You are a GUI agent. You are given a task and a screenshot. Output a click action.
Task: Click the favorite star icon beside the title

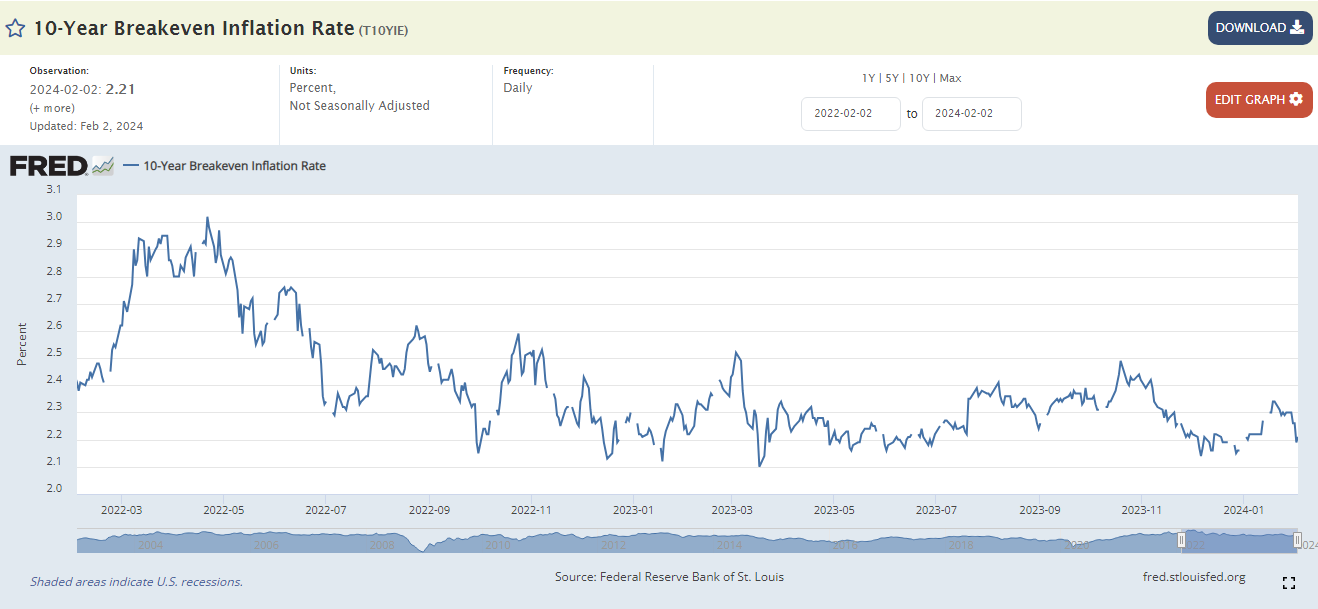tap(15, 28)
